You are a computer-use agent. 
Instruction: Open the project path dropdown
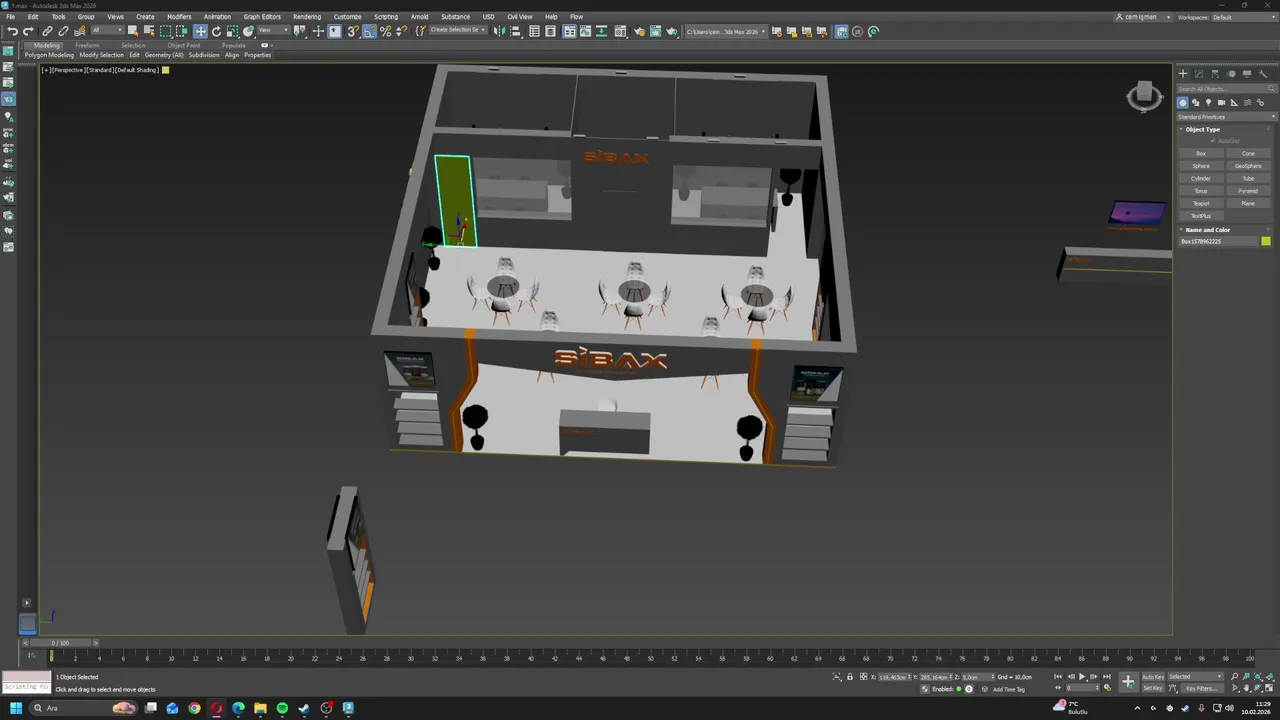(726, 31)
